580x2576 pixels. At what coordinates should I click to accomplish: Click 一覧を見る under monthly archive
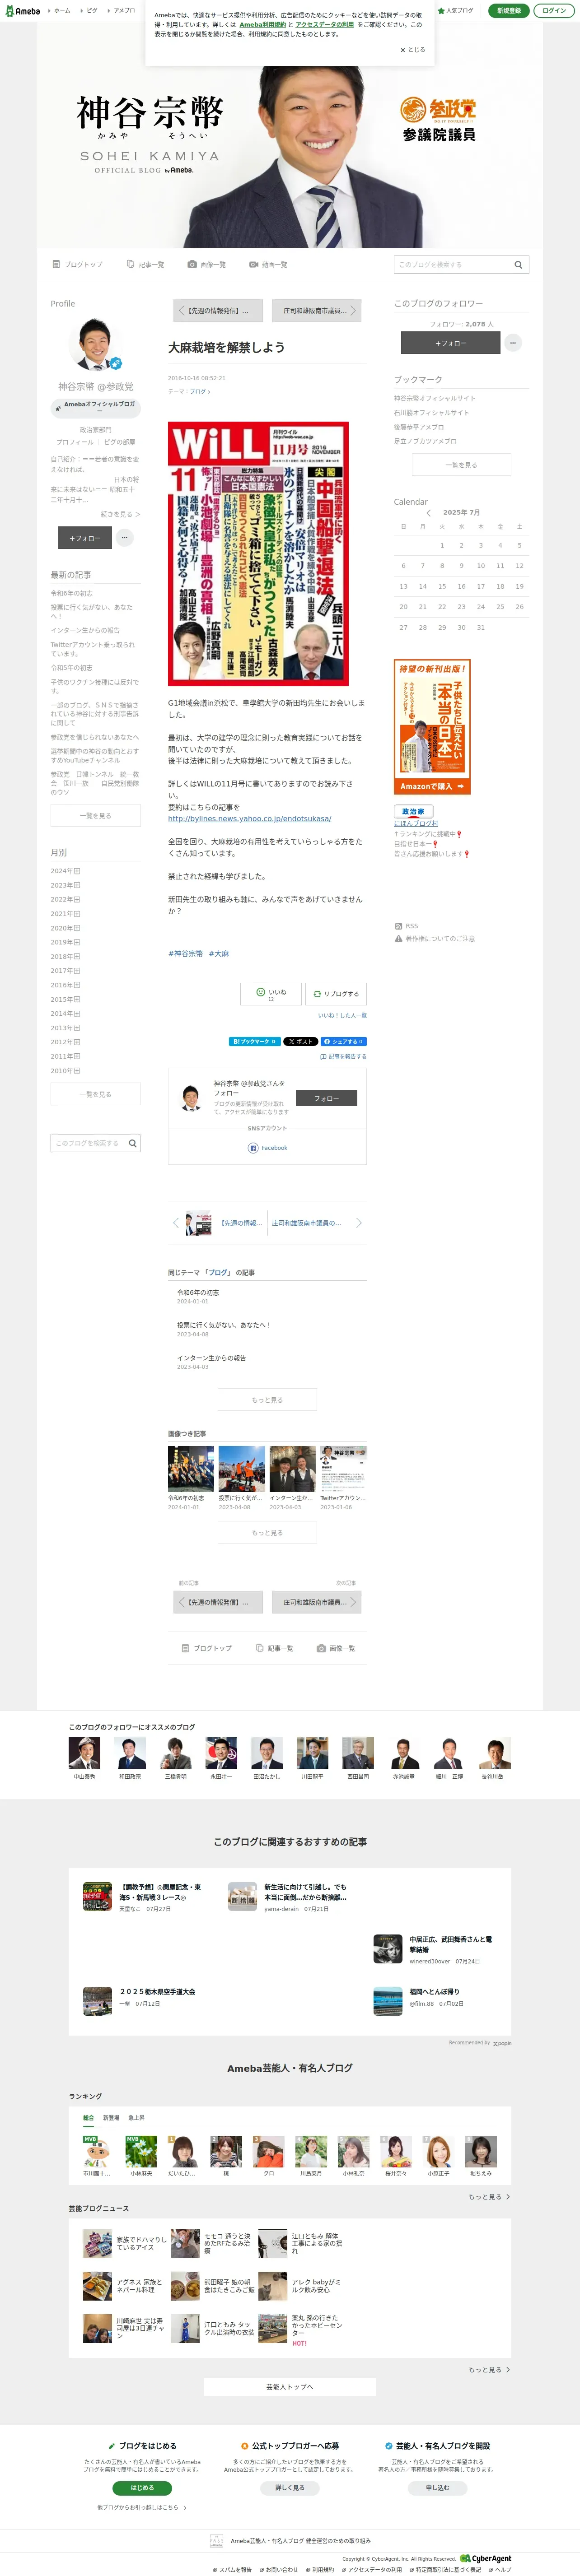coord(96,1095)
